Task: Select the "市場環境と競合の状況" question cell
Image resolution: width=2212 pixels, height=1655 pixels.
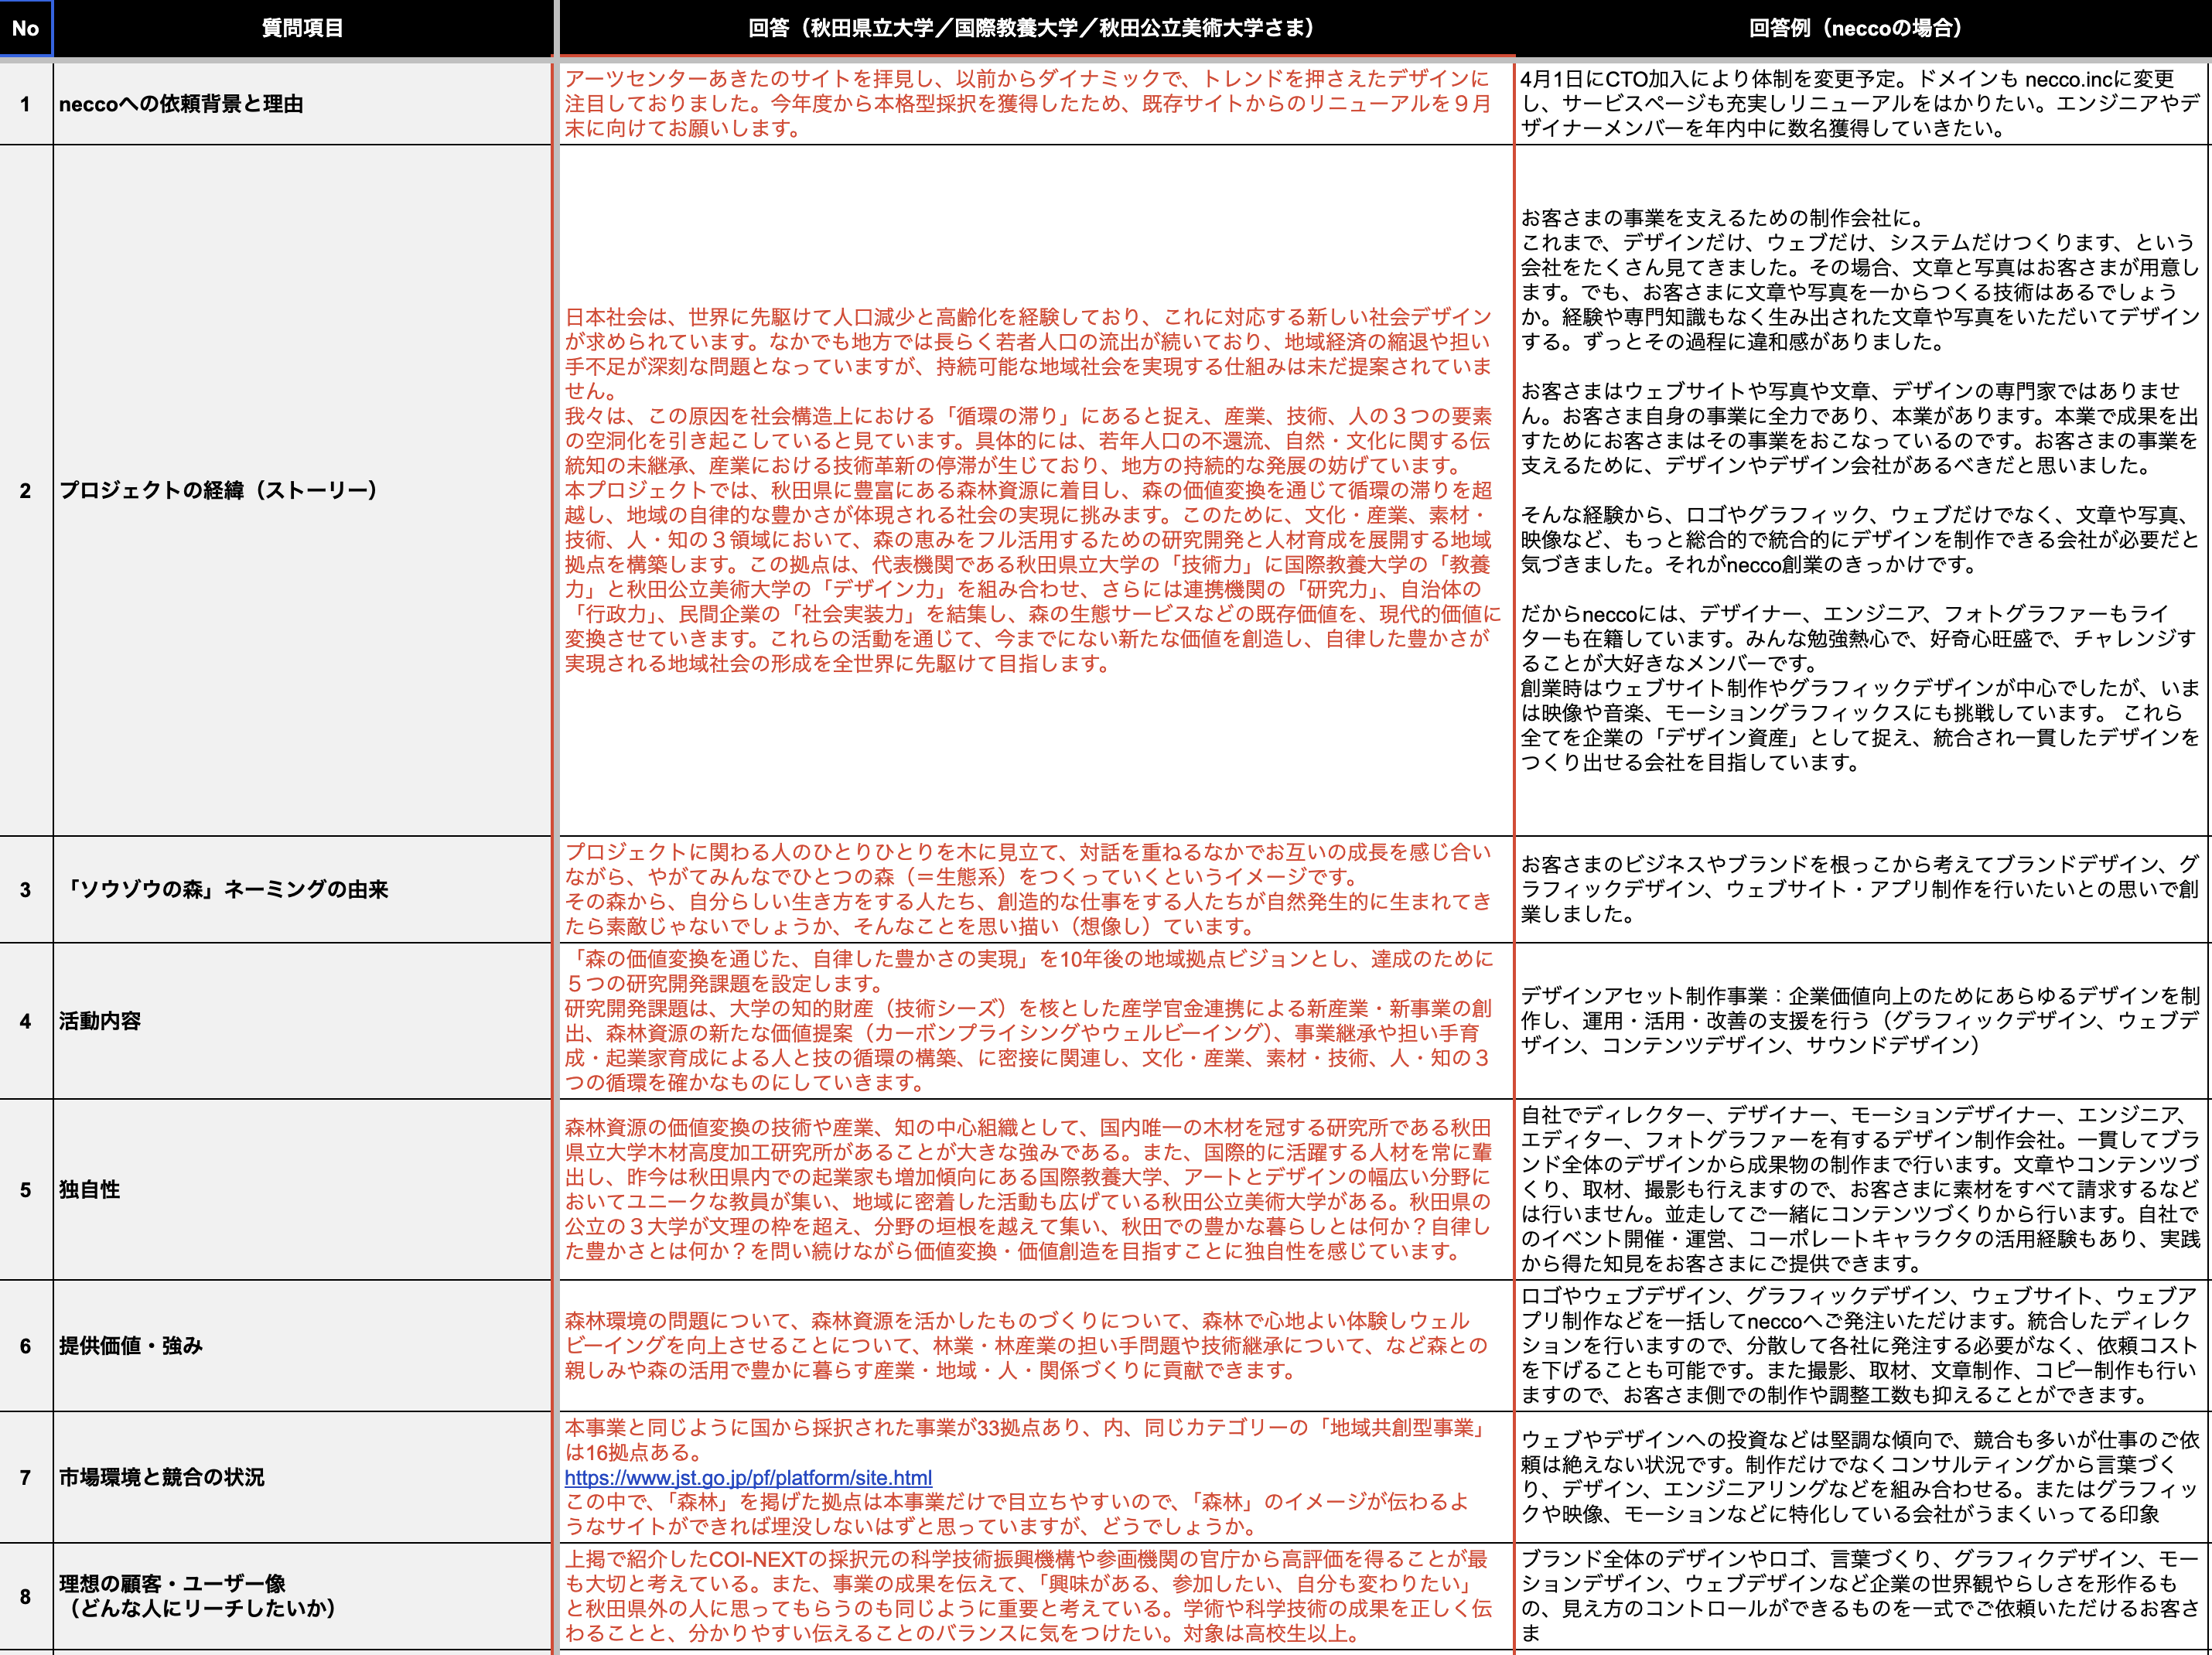Action: tap(302, 1477)
